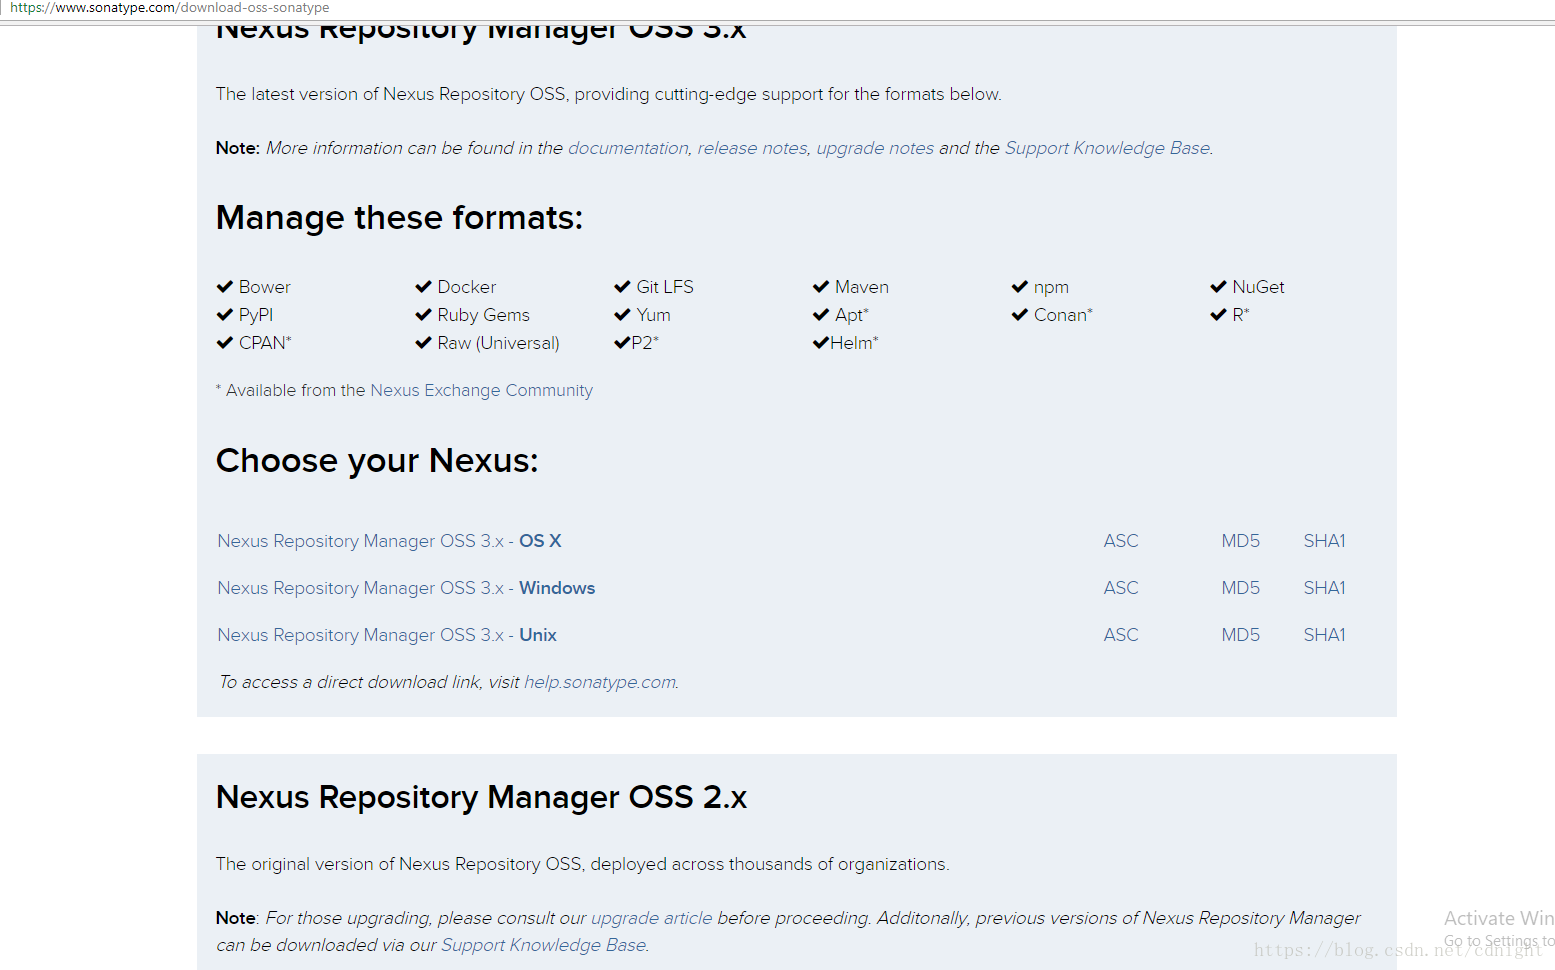Open the Support Knowledge Base link in 3.x note
1555x970 pixels.
(1107, 148)
